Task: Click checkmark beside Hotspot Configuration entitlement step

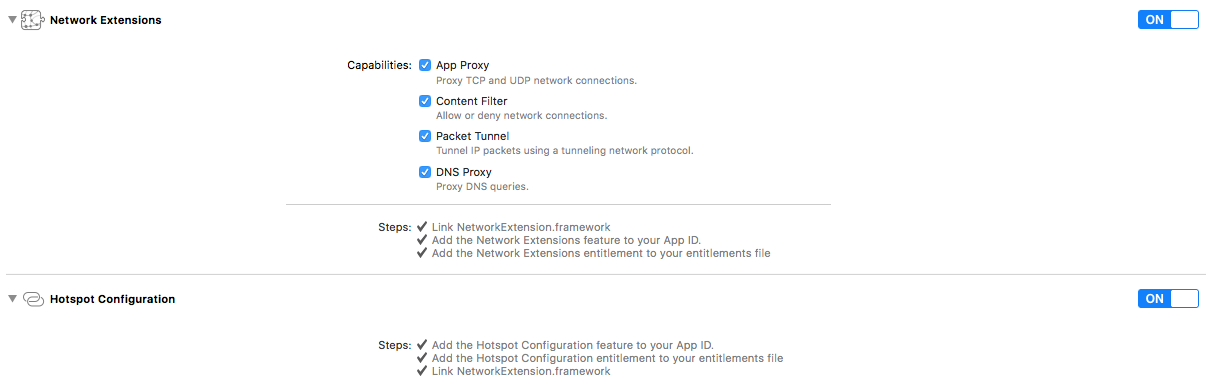Action: click(x=422, y=358)
